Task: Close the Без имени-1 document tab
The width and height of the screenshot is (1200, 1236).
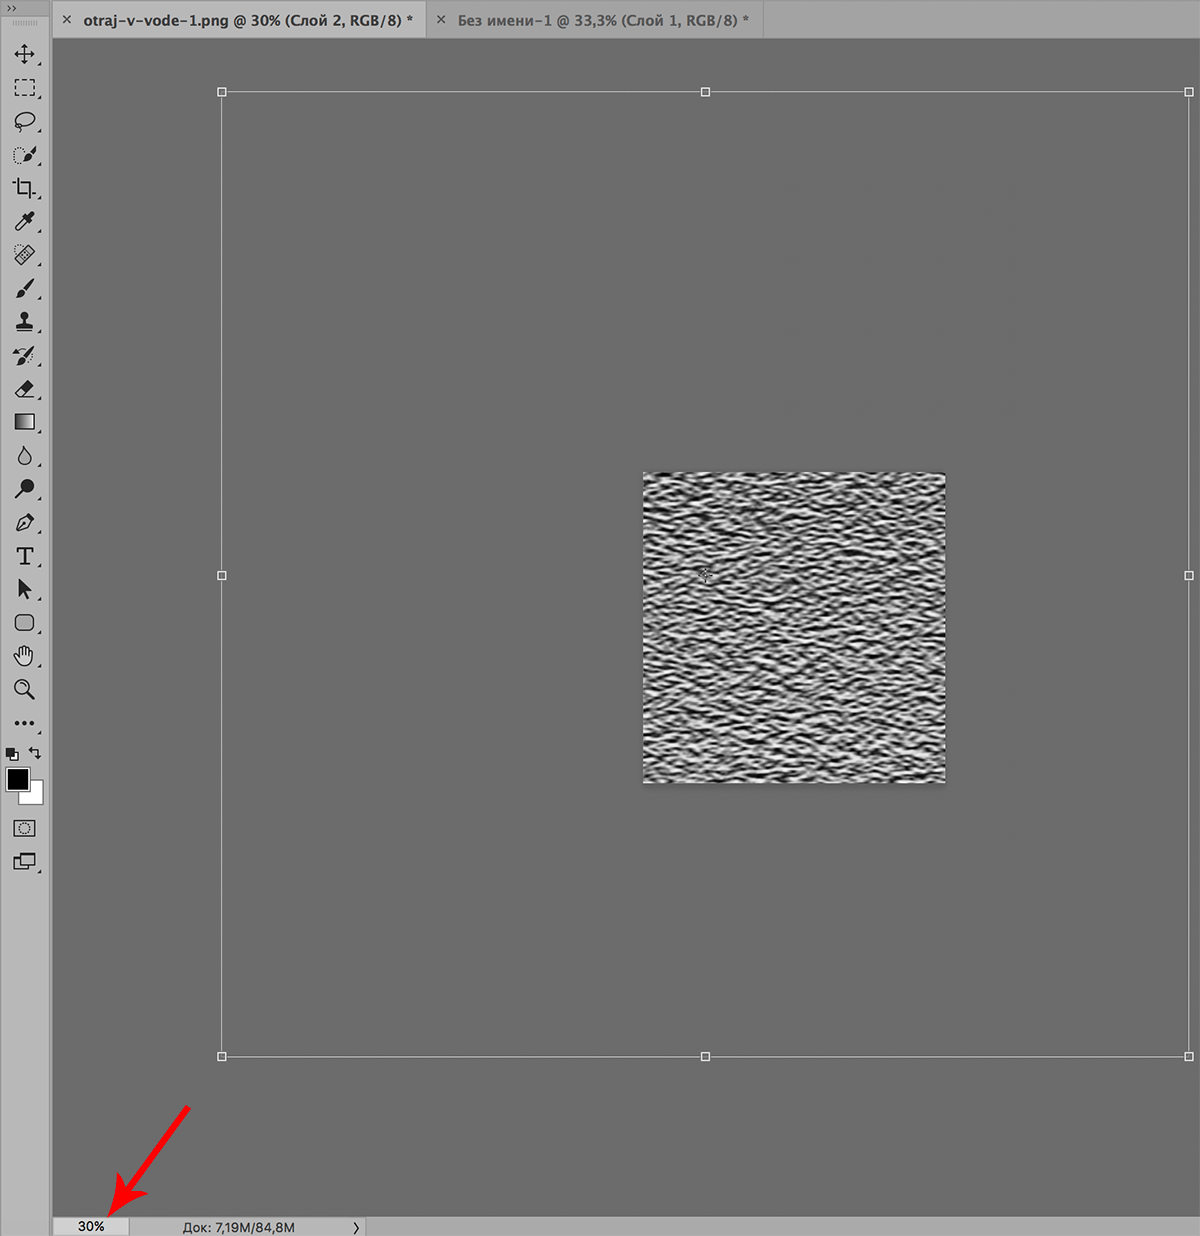Action: click(441, 20)
